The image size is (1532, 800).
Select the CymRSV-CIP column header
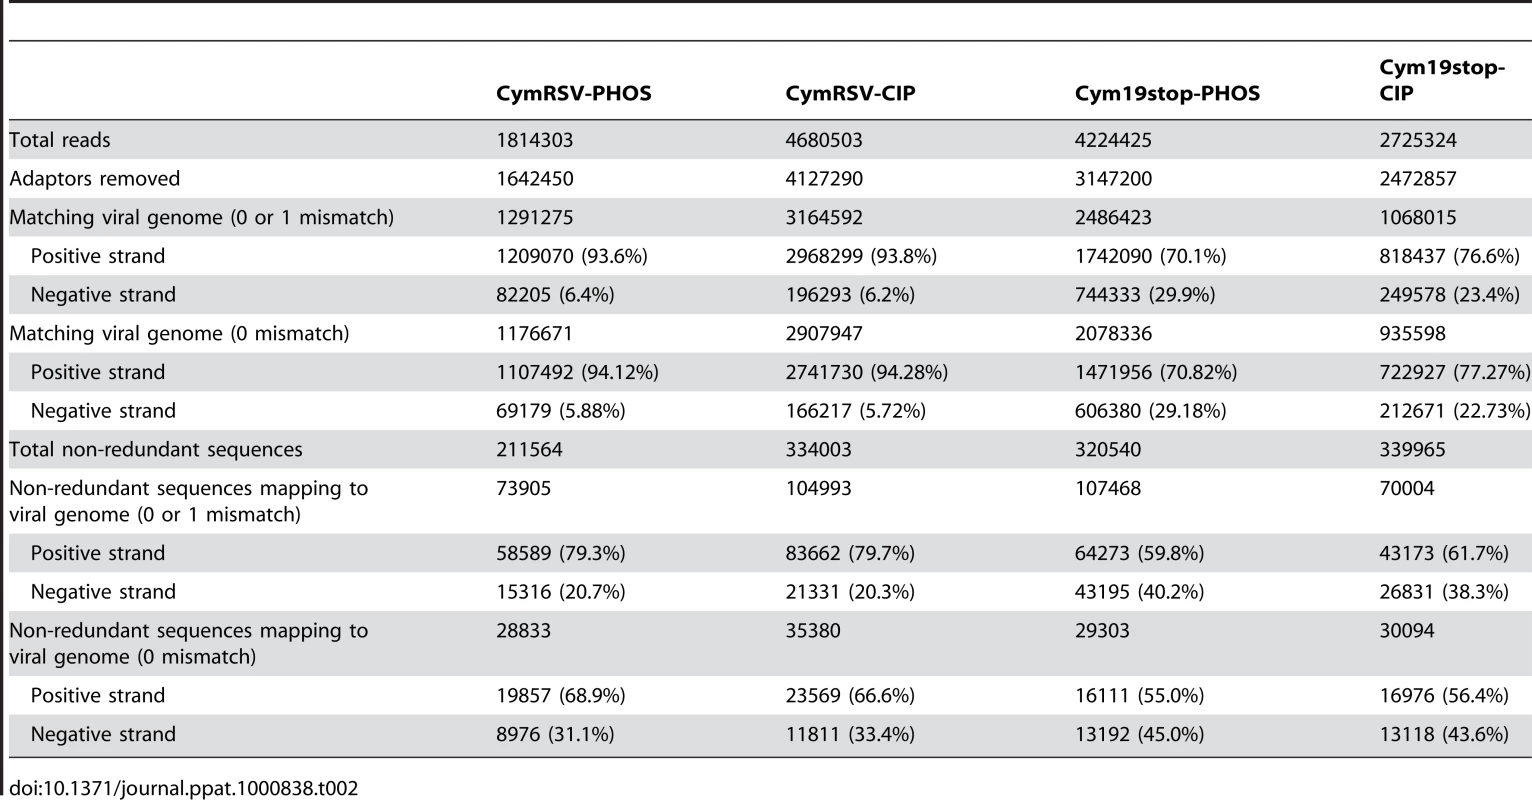tap(850, 94)
